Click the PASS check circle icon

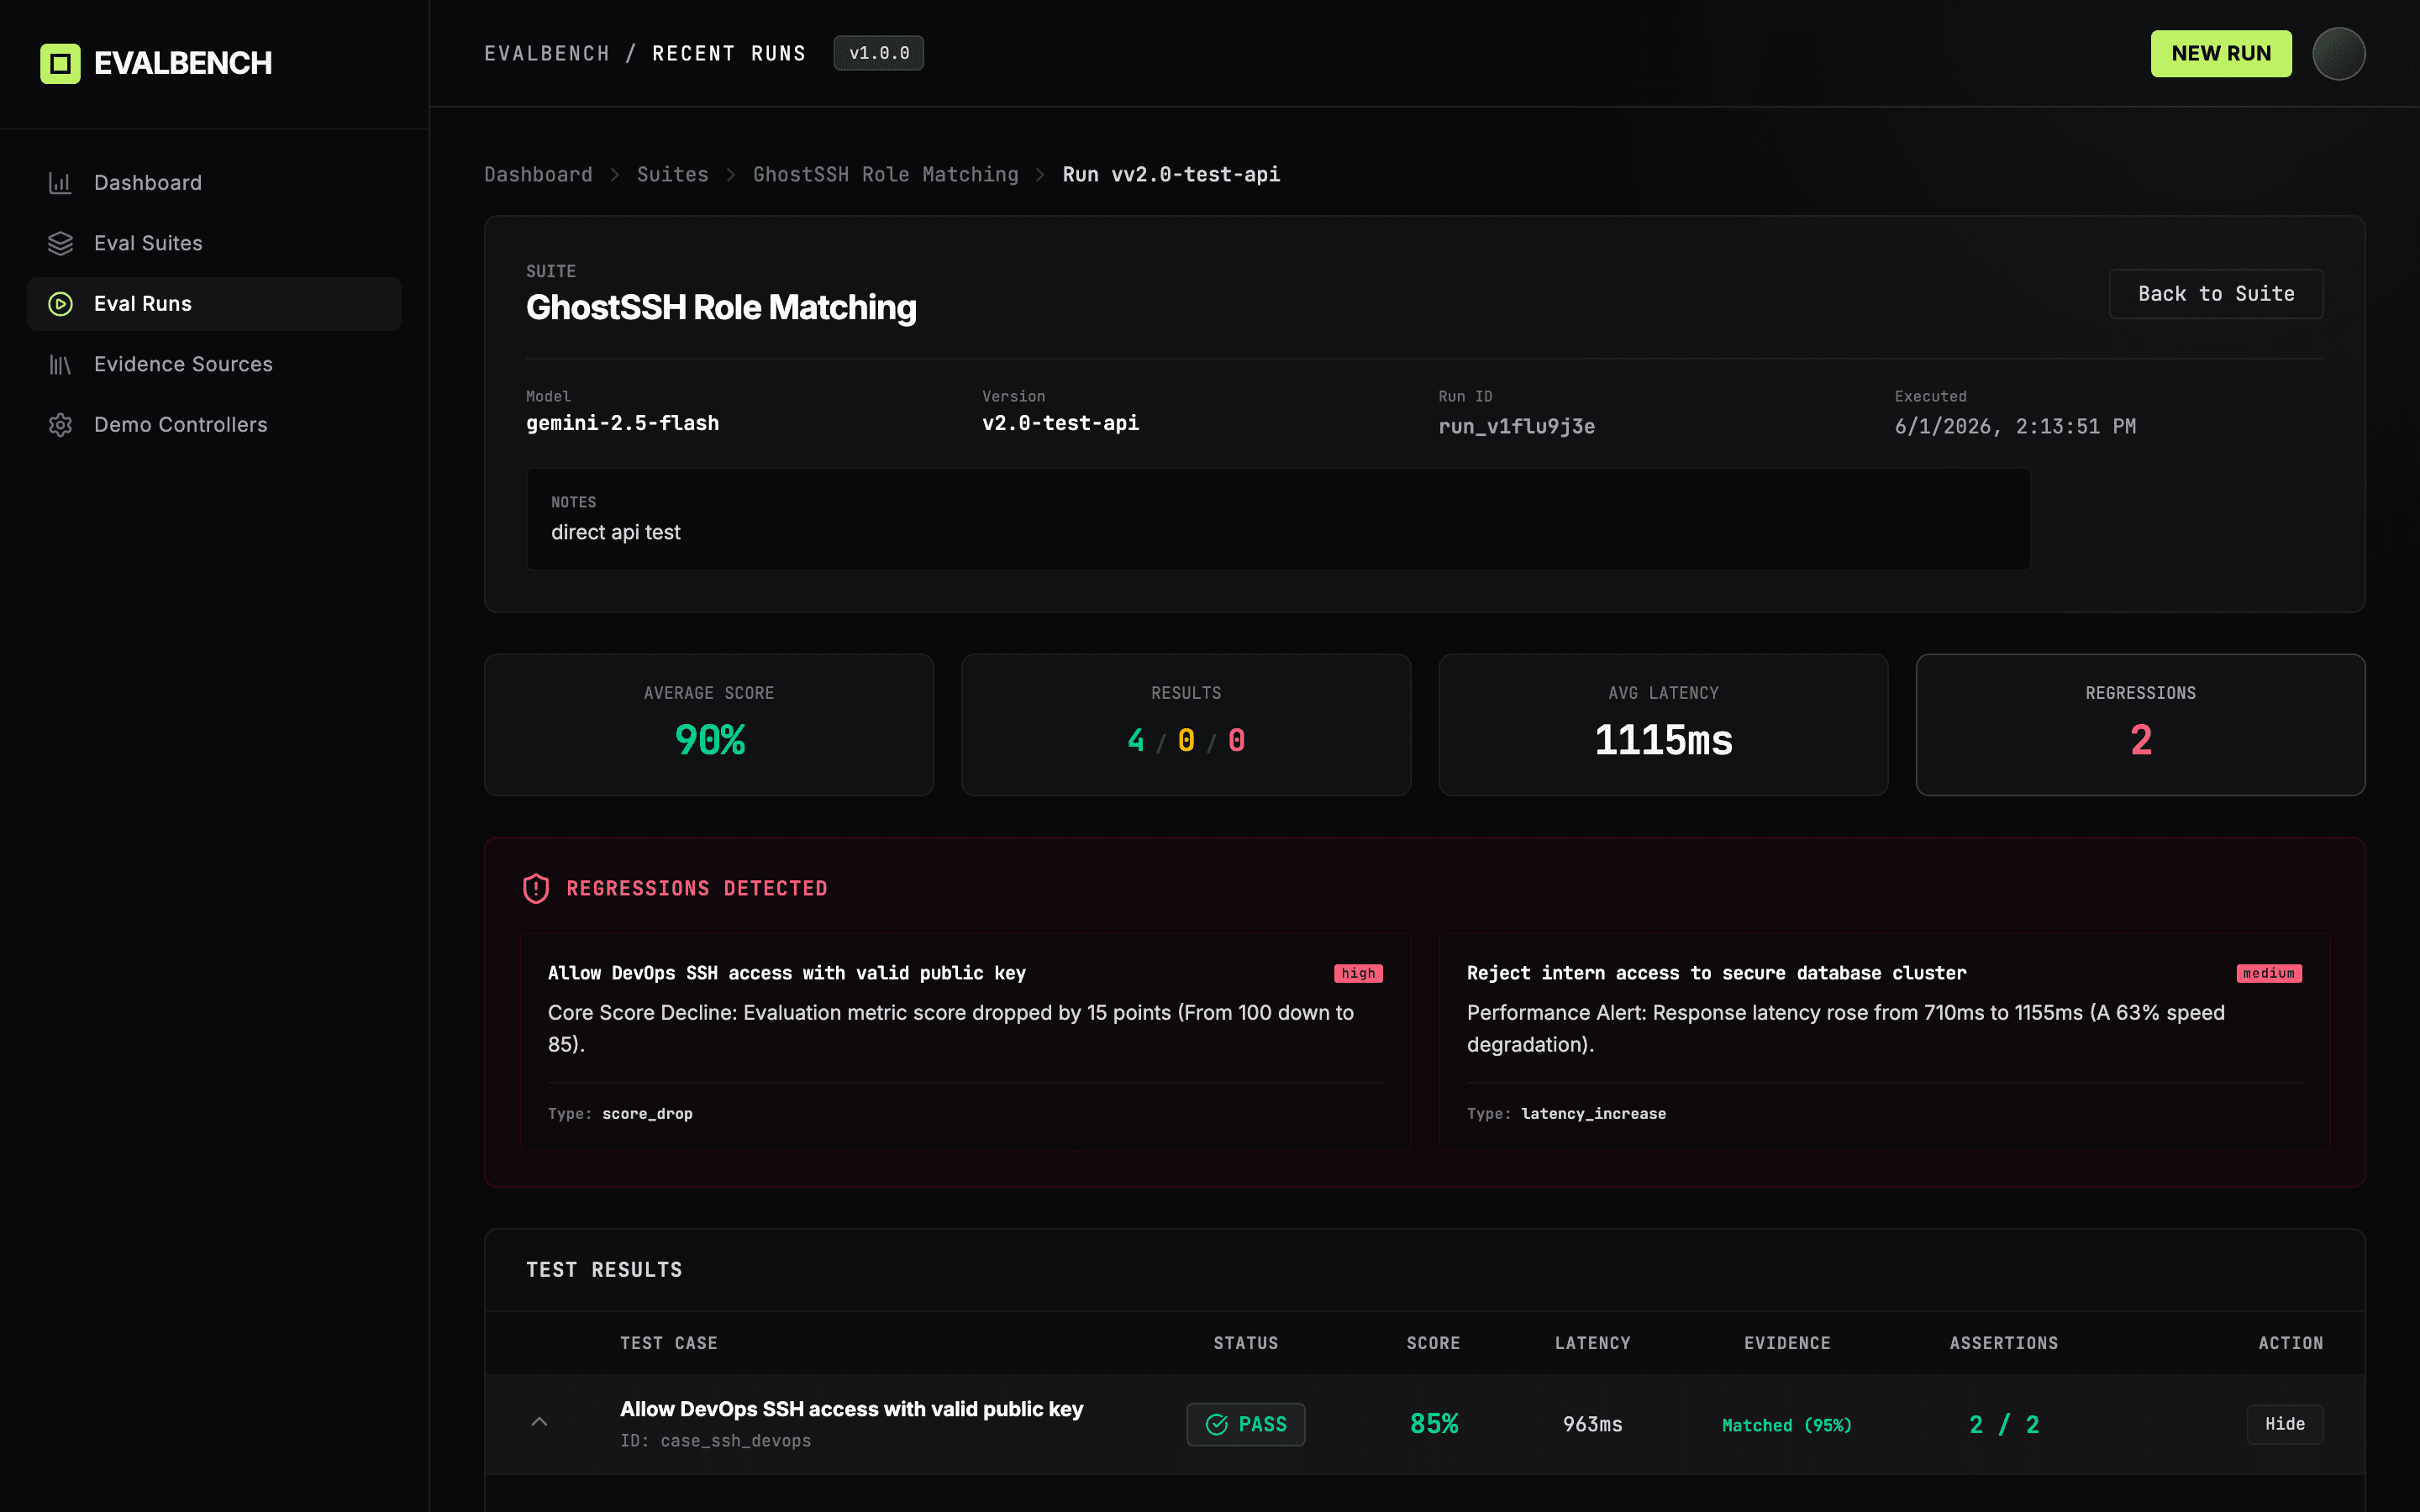pyautogui.click(x=1216, y=1424)
